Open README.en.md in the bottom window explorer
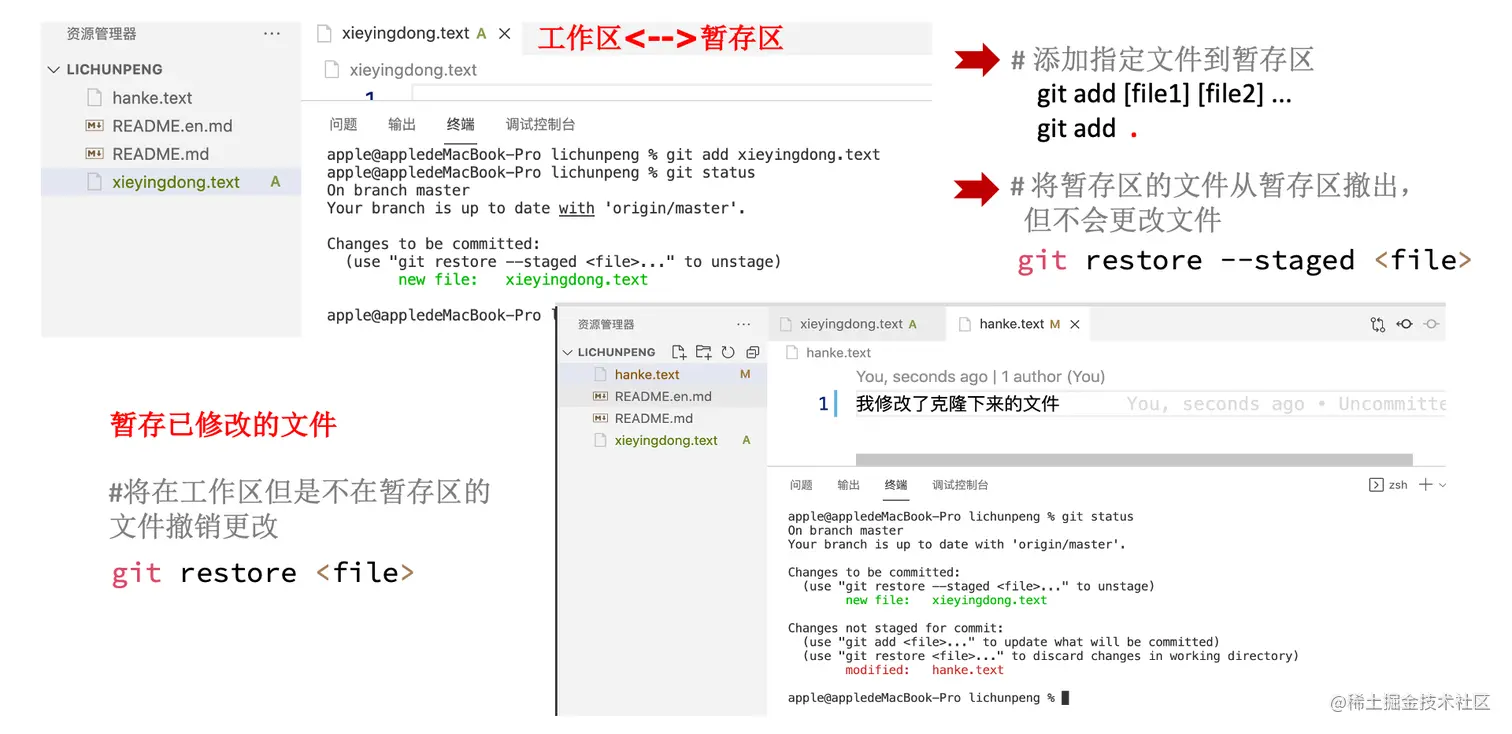The height and width of the screenshot is (734, 1512). click(662, 396)
